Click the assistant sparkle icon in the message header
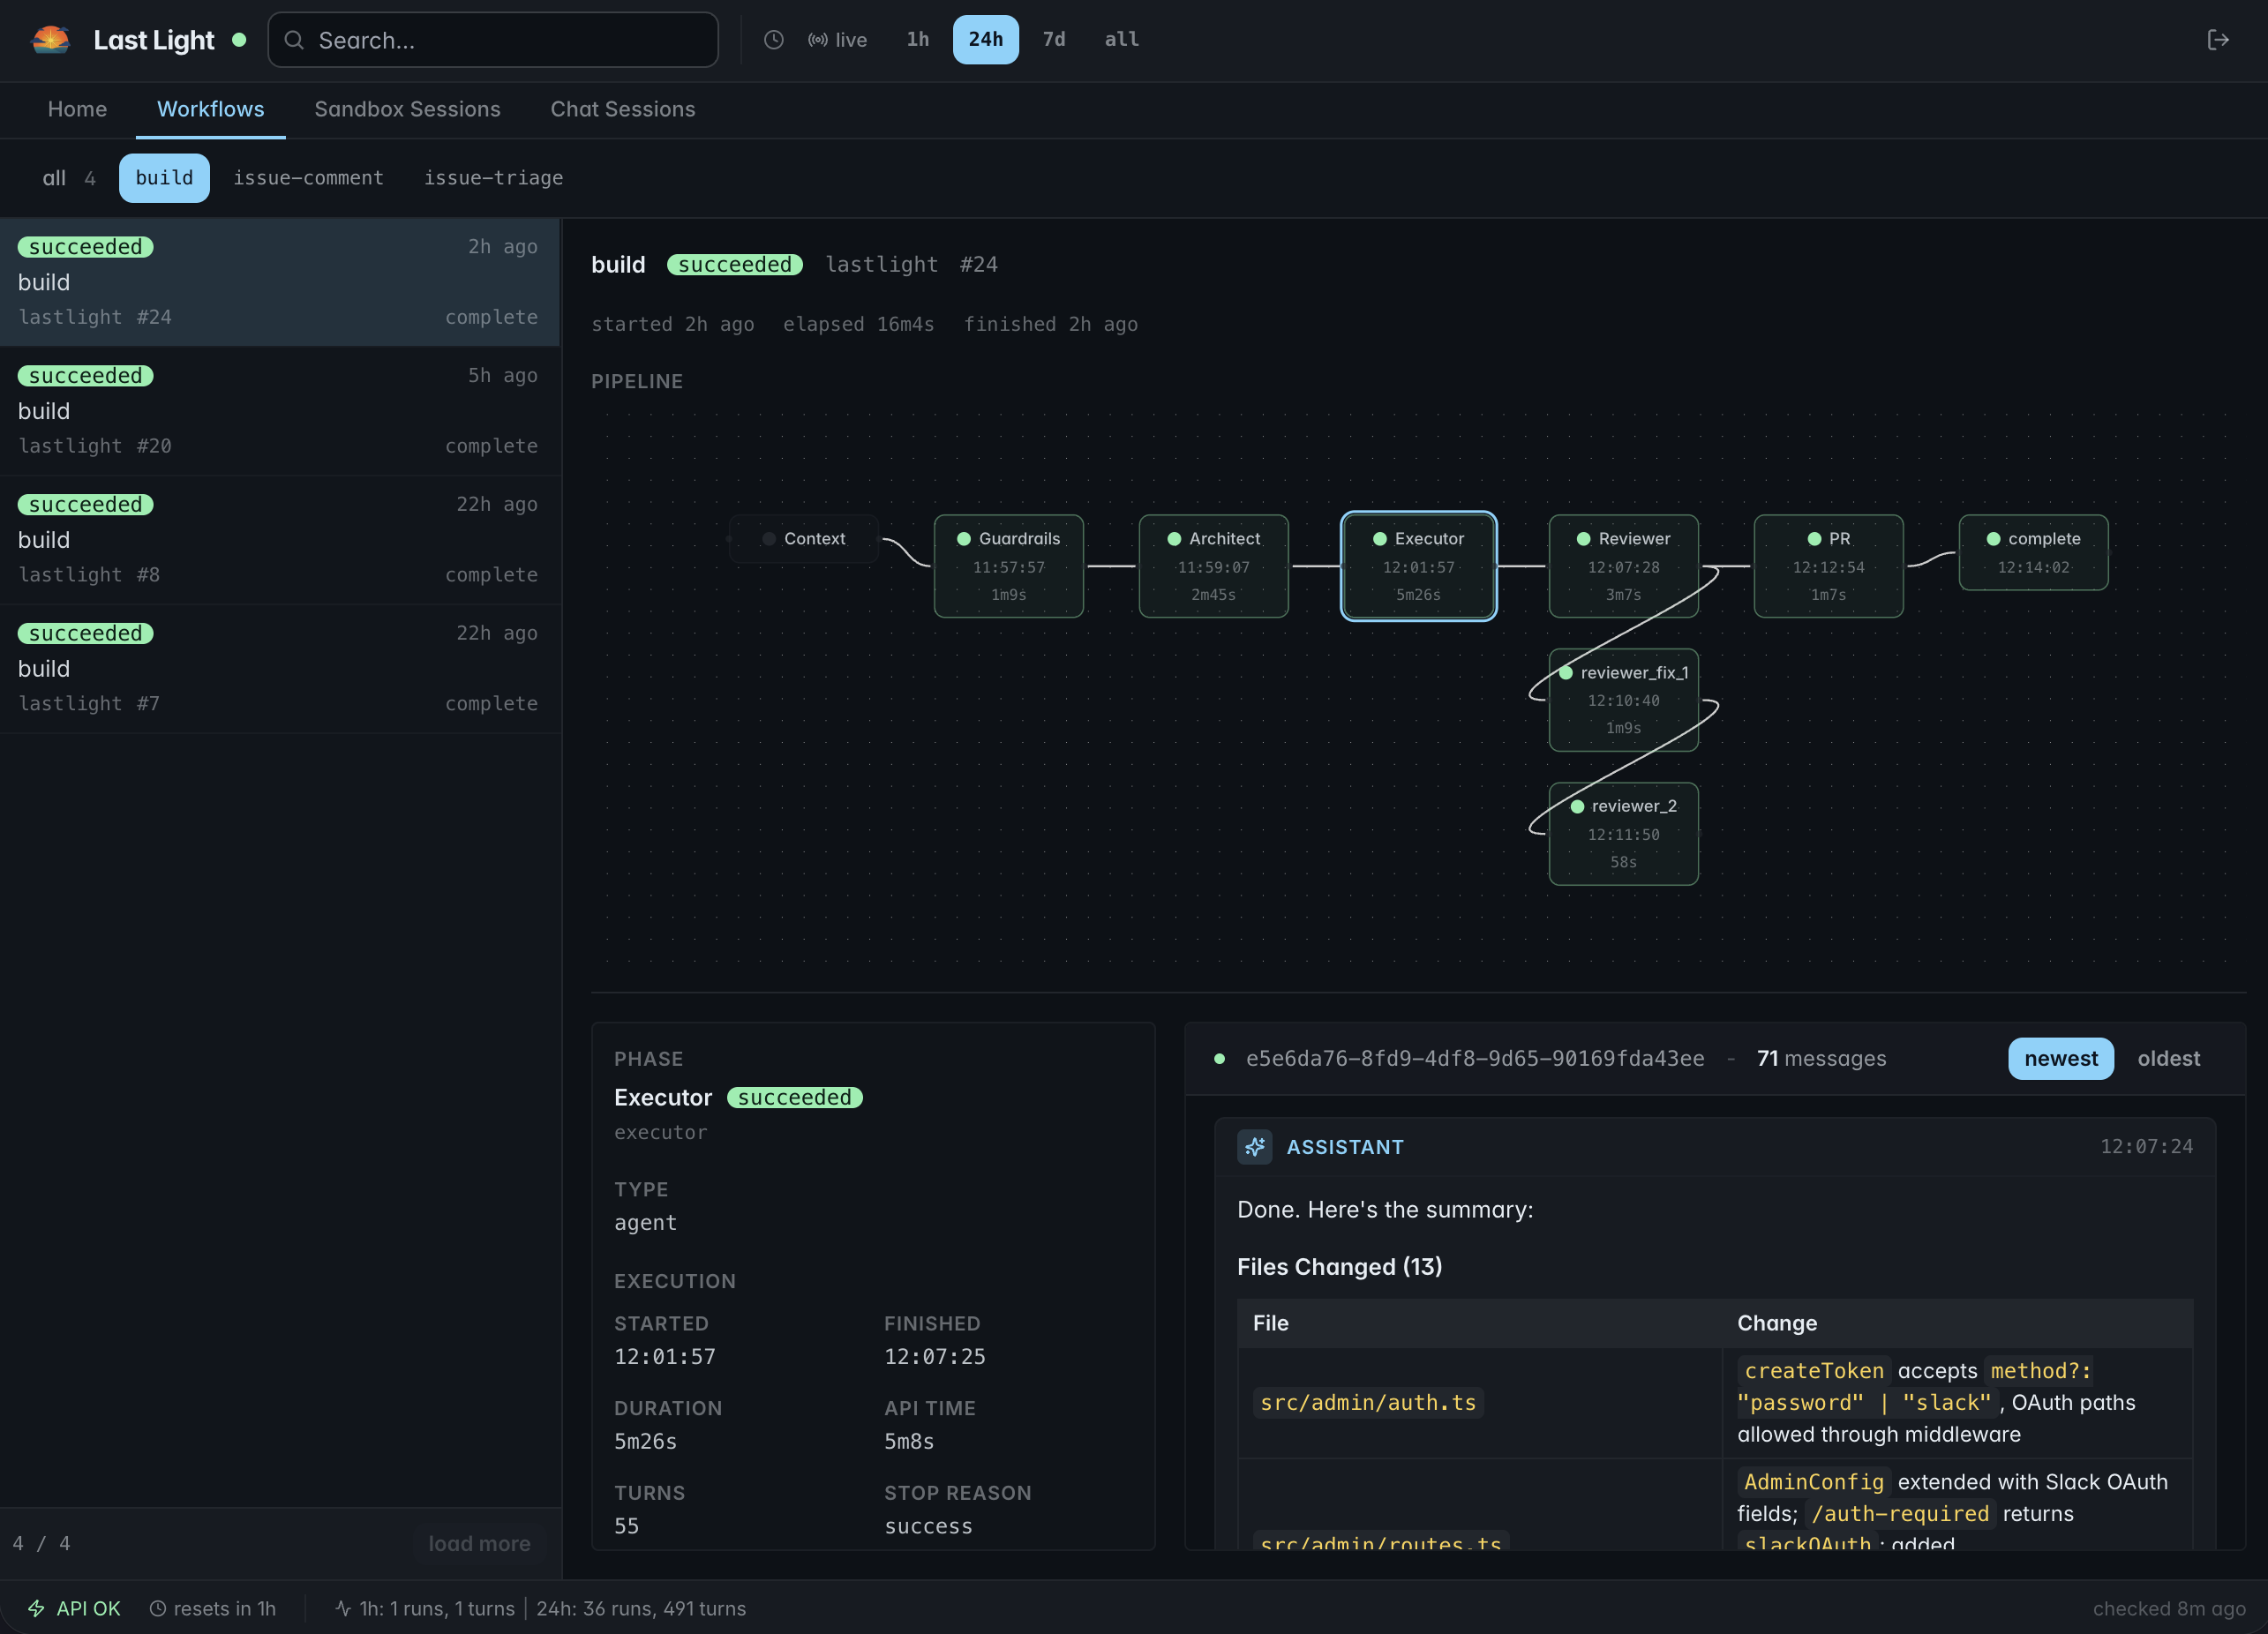The image size is (2268, 1634). 1254,1147
